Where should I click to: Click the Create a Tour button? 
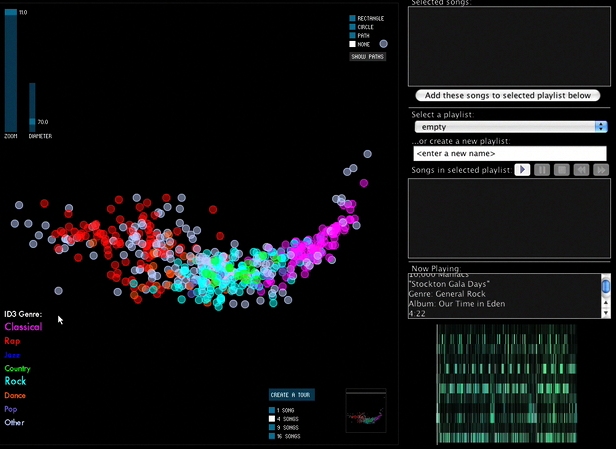[292, 395]
